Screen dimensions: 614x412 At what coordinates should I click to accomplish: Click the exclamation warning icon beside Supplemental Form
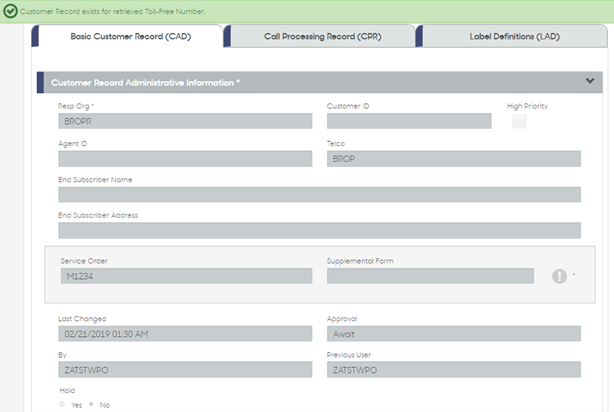(x=559, y=276)
